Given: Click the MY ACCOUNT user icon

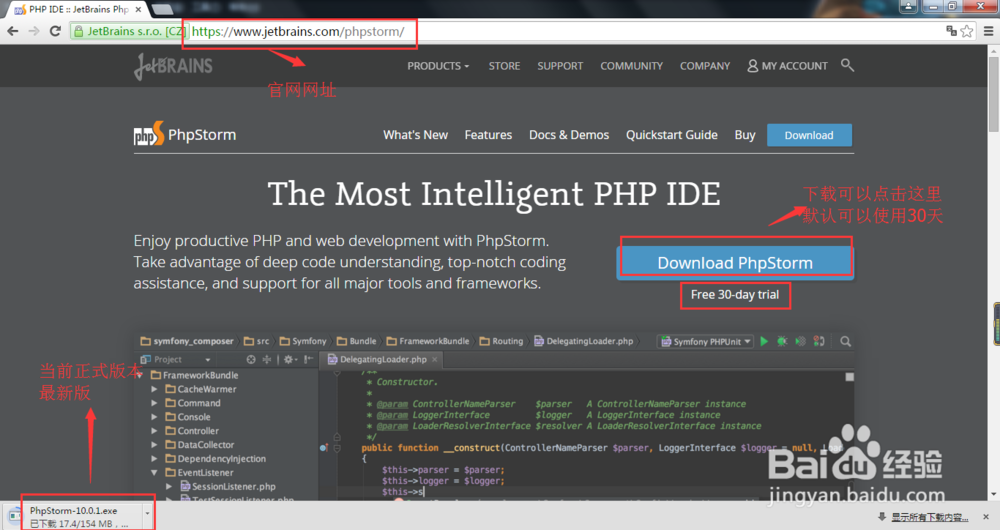Looking at the screenshot, I should (753, 66).
